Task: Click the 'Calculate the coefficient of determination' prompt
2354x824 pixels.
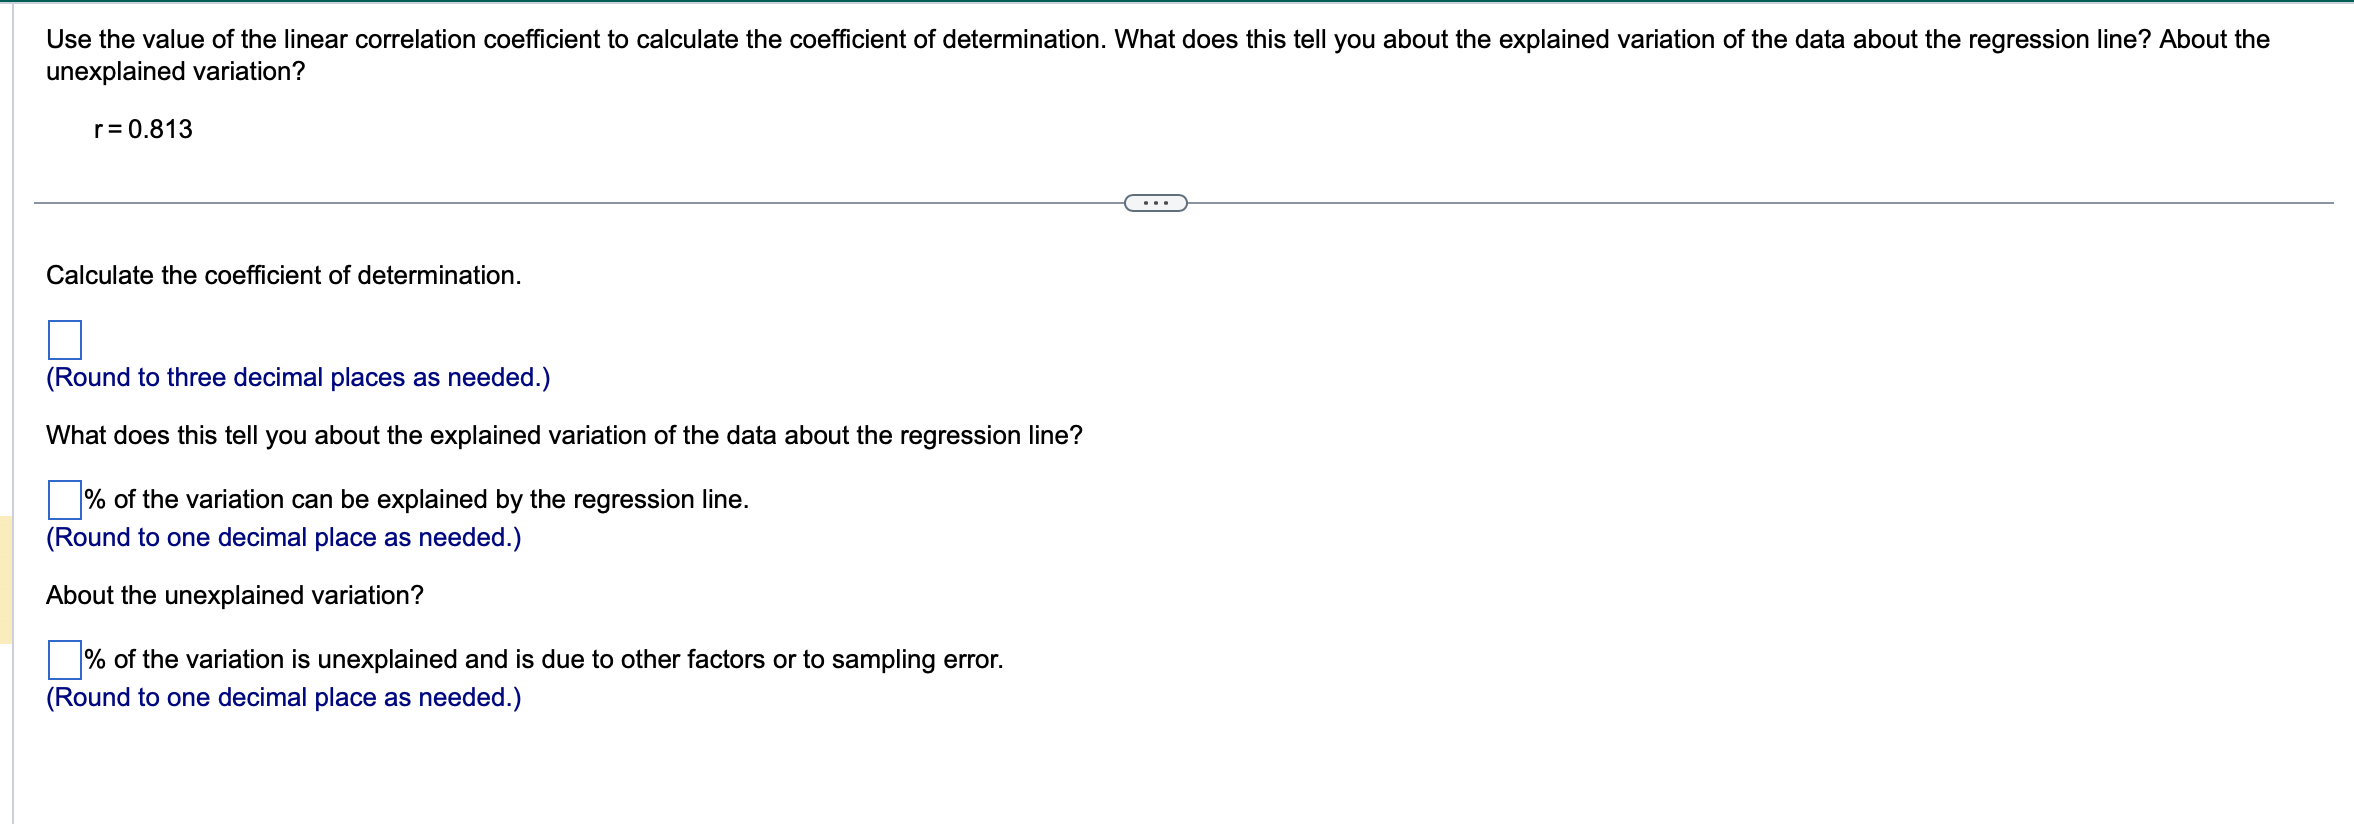Action: click(283, 275)
